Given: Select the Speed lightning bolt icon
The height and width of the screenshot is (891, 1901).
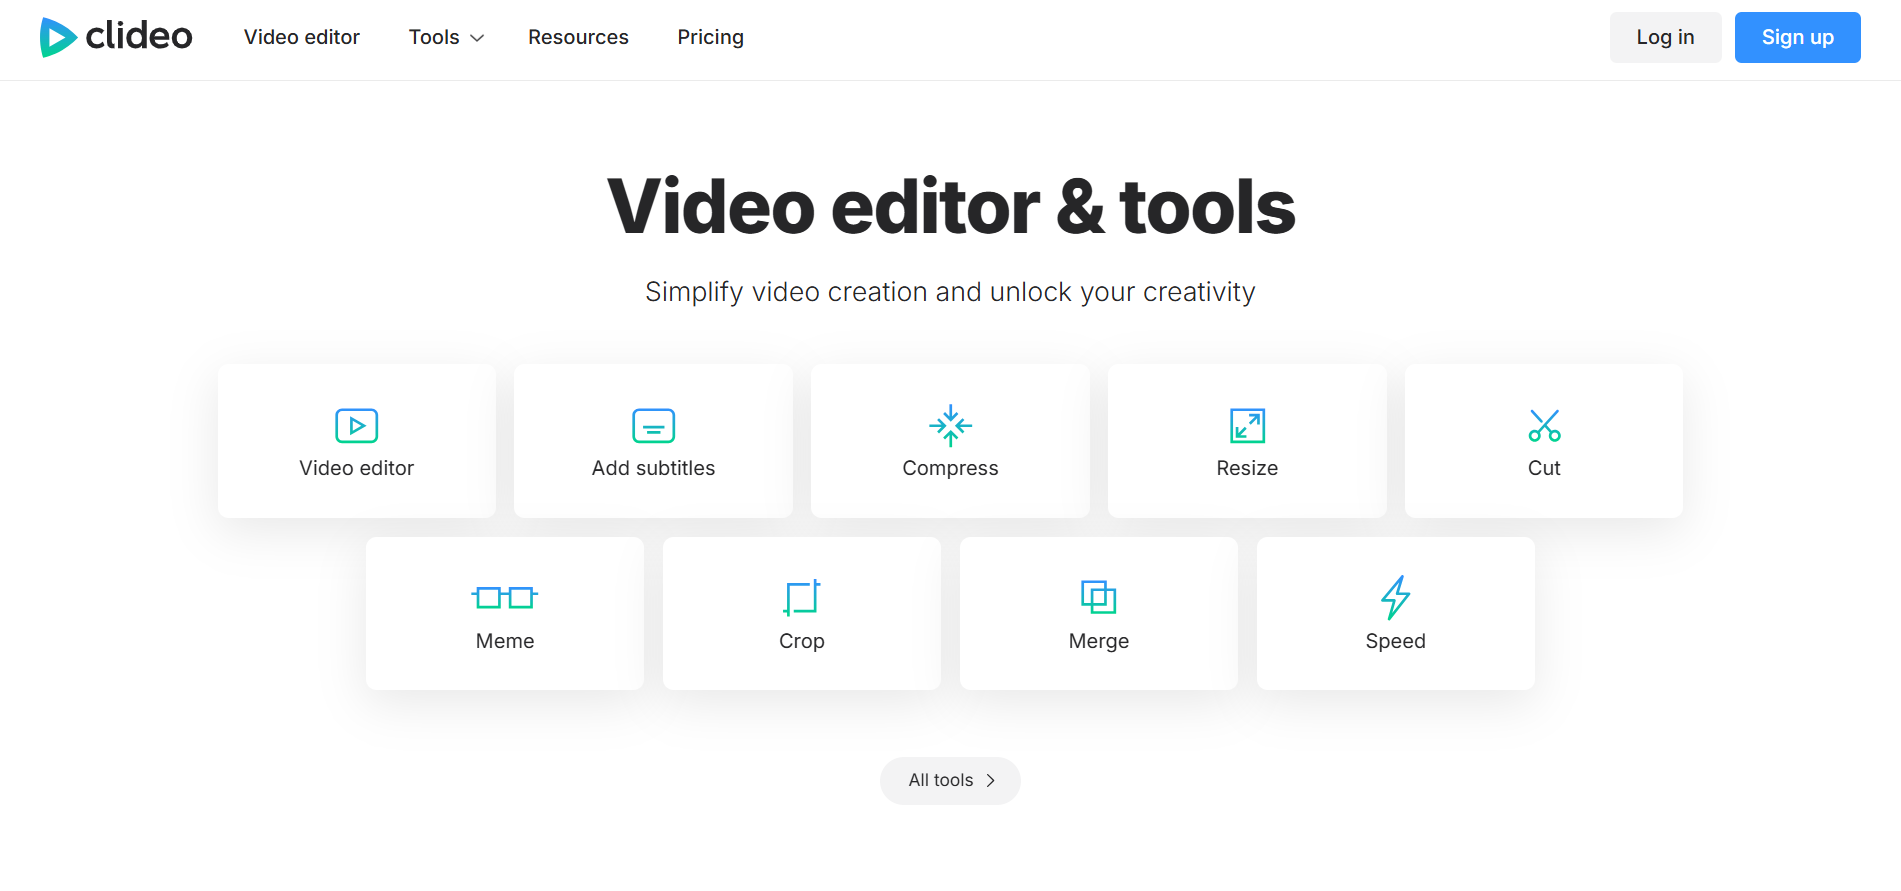Looking at the screenshot, I should pyautogui.click(x=1395, y=597).
